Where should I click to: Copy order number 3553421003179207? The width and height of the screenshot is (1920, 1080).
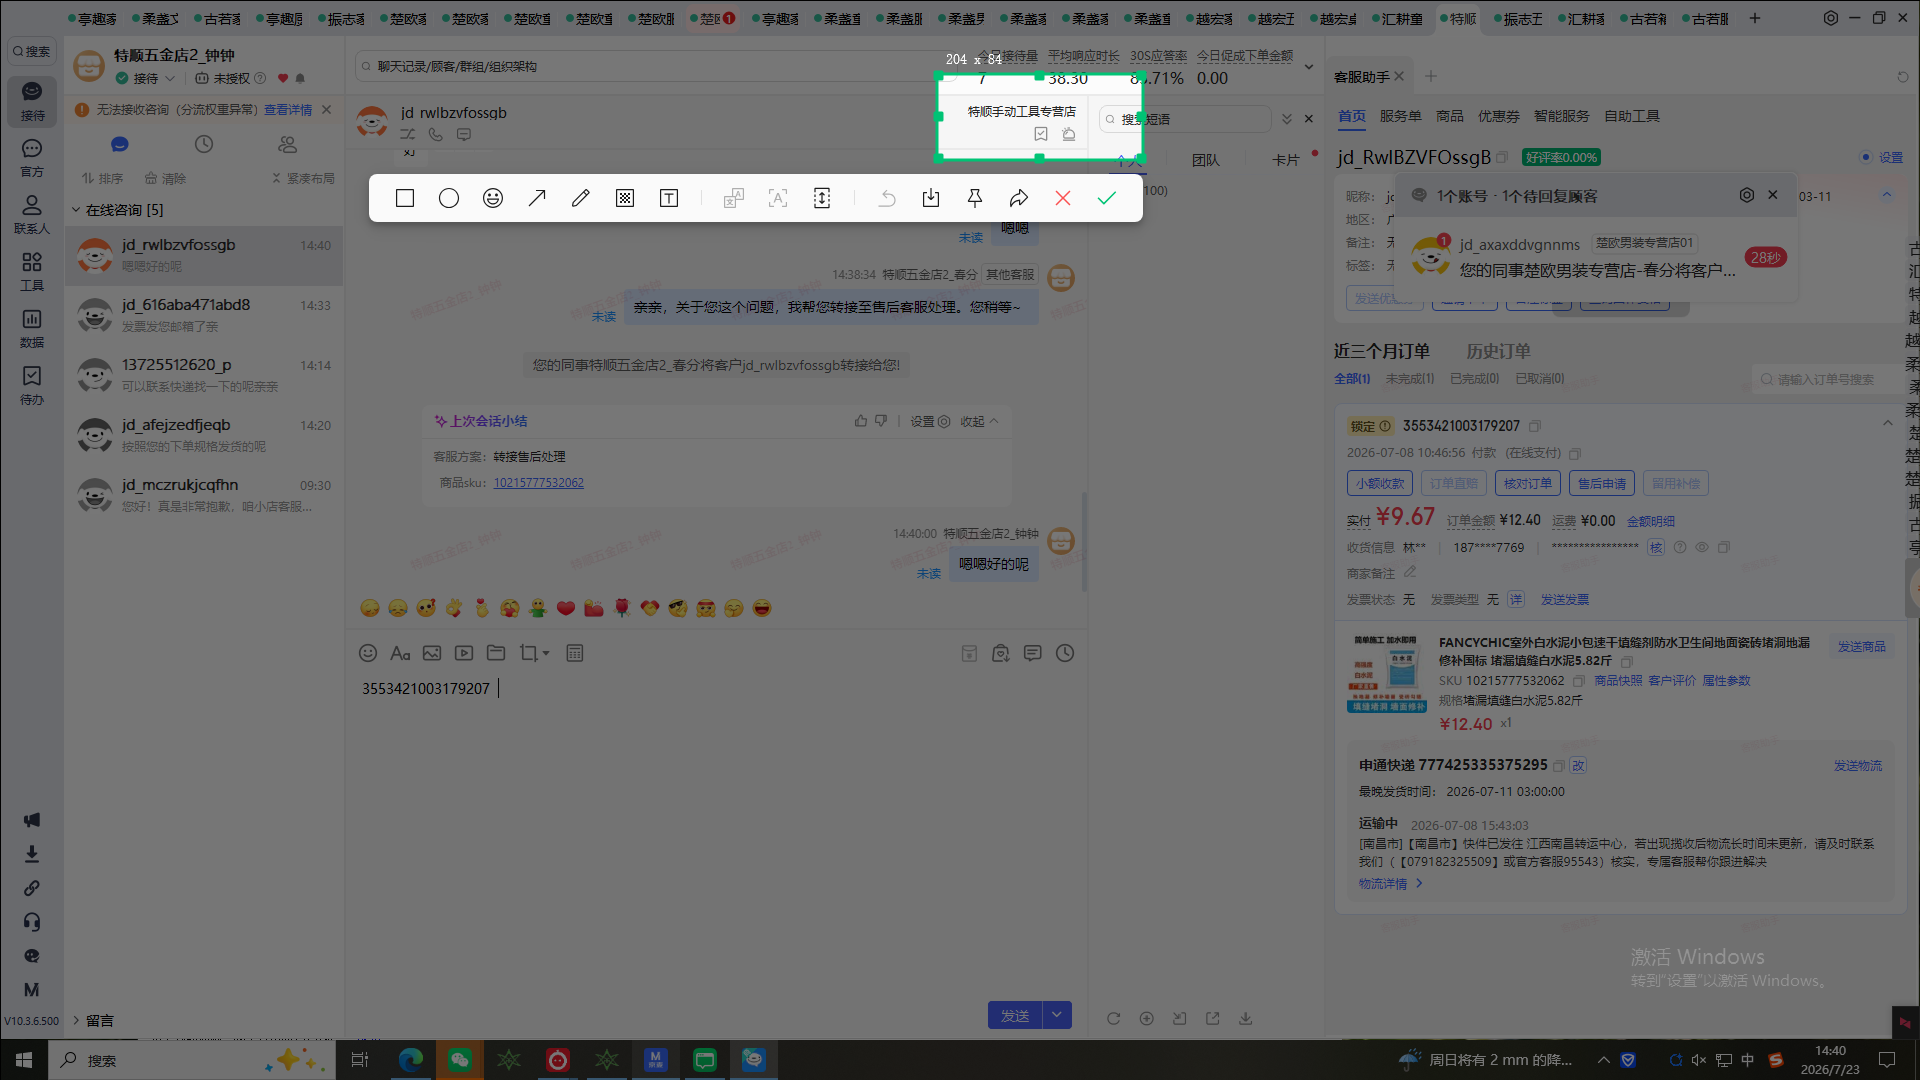click(x=1535, y=426)
